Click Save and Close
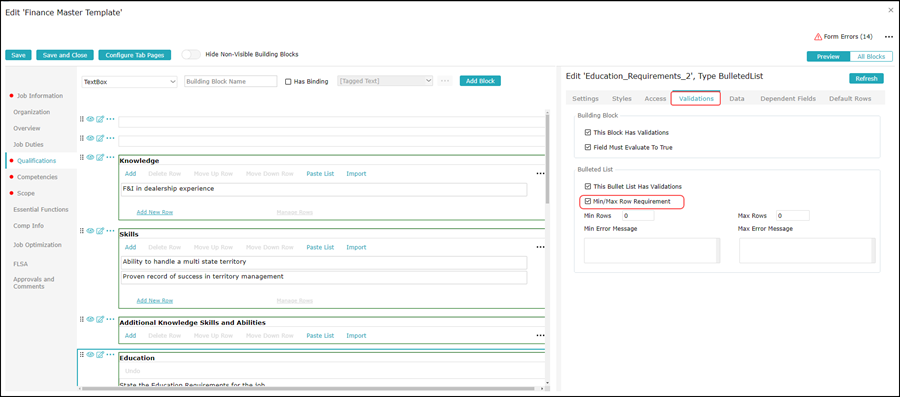The height and width of the screenshot is (397, 900). coord(65,55)
